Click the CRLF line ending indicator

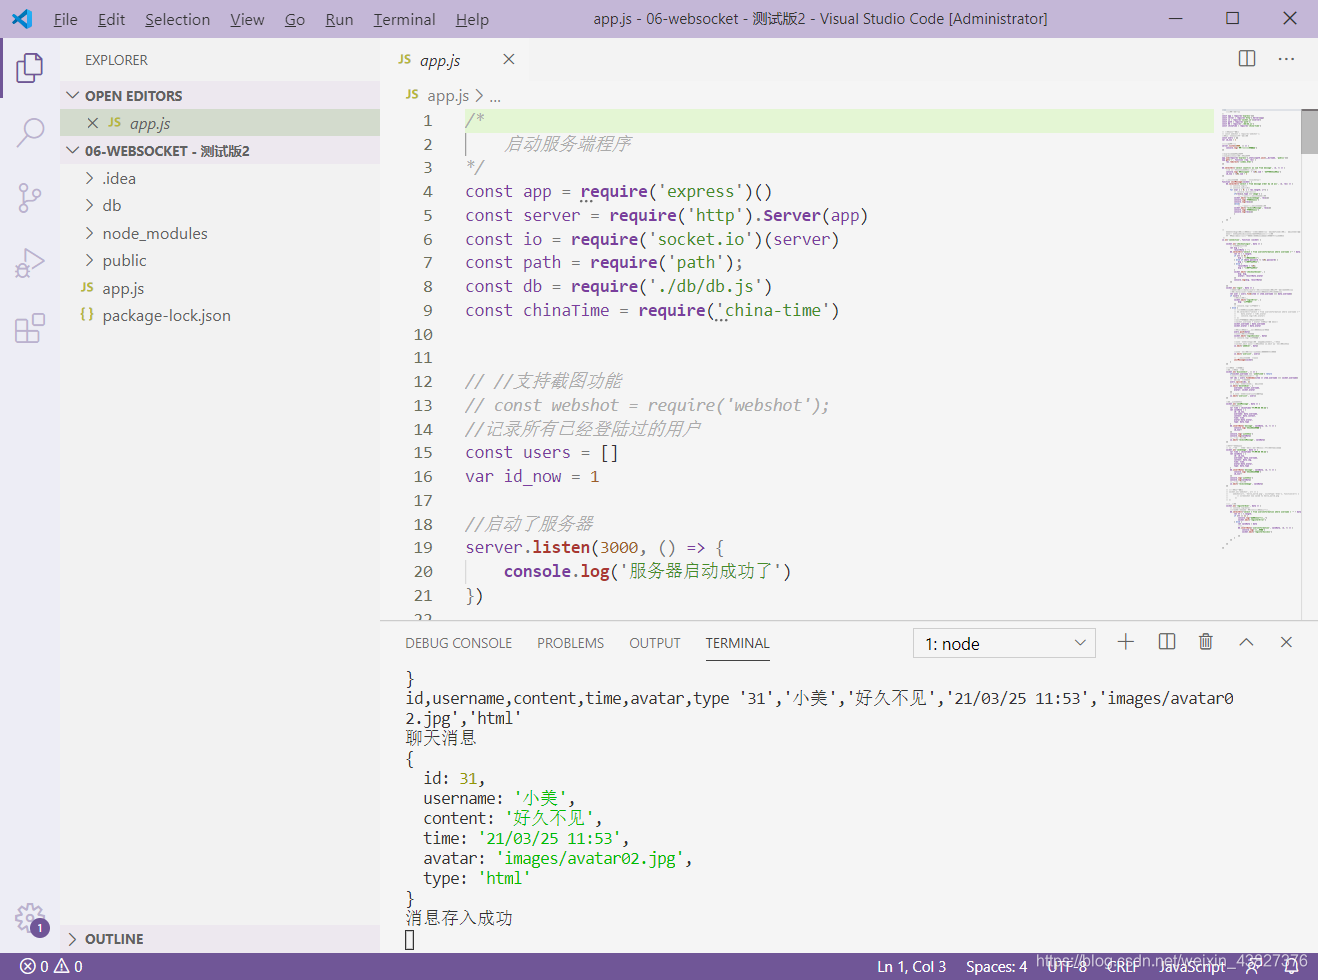click(x=1122, y=967)
